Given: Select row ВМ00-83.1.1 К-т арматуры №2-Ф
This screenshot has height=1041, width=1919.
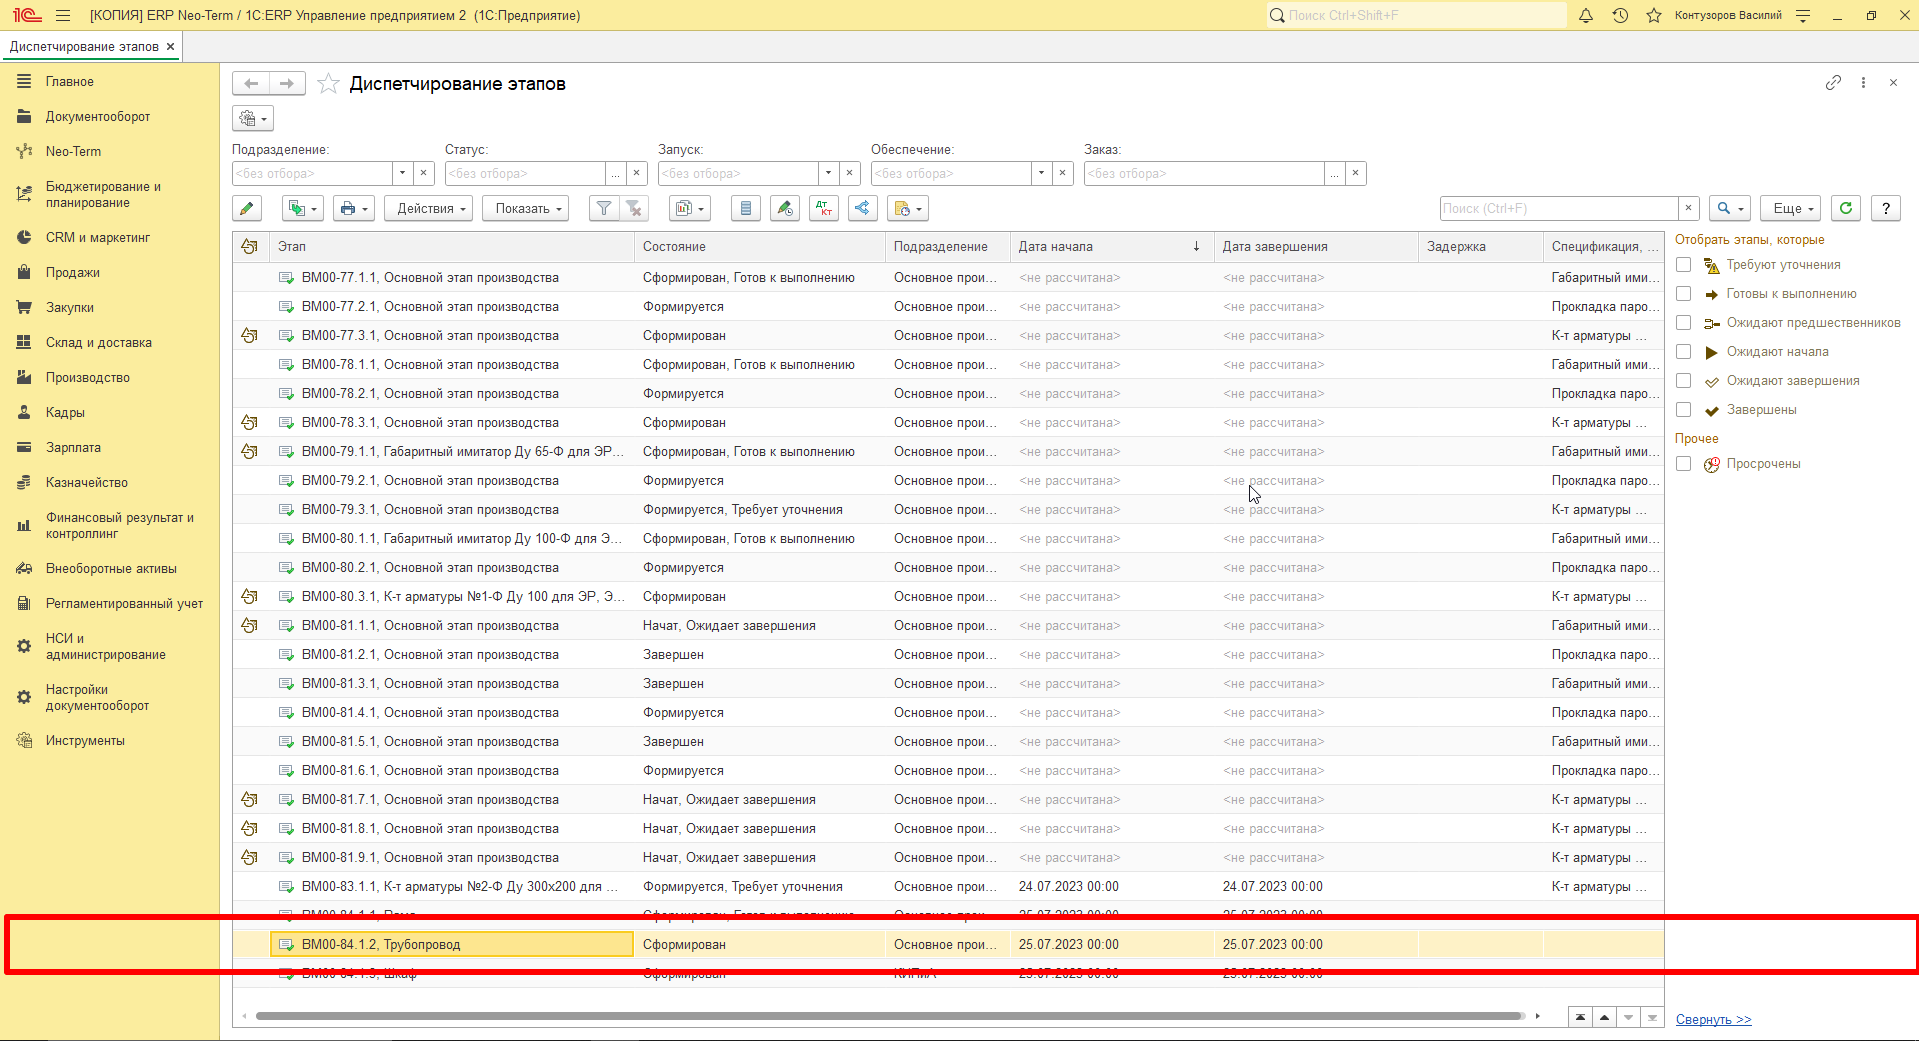Looking at the screenshot, I should tap(948, 886).
